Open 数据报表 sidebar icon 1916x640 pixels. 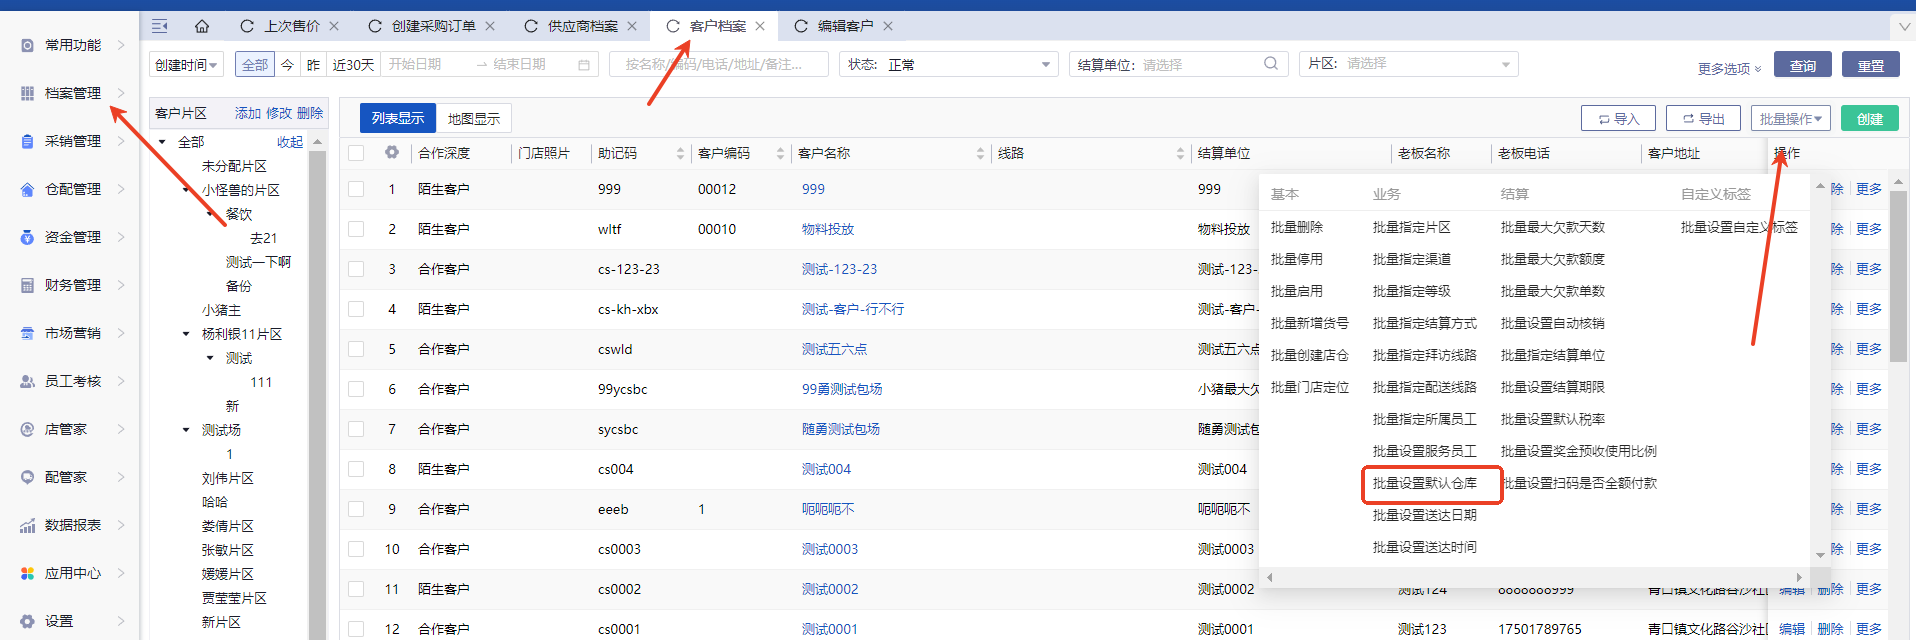click(27, 526)
